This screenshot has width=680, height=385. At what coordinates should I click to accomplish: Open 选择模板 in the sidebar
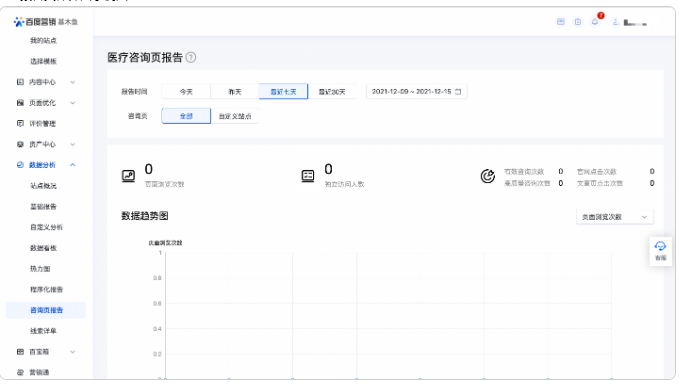(43, 62)
